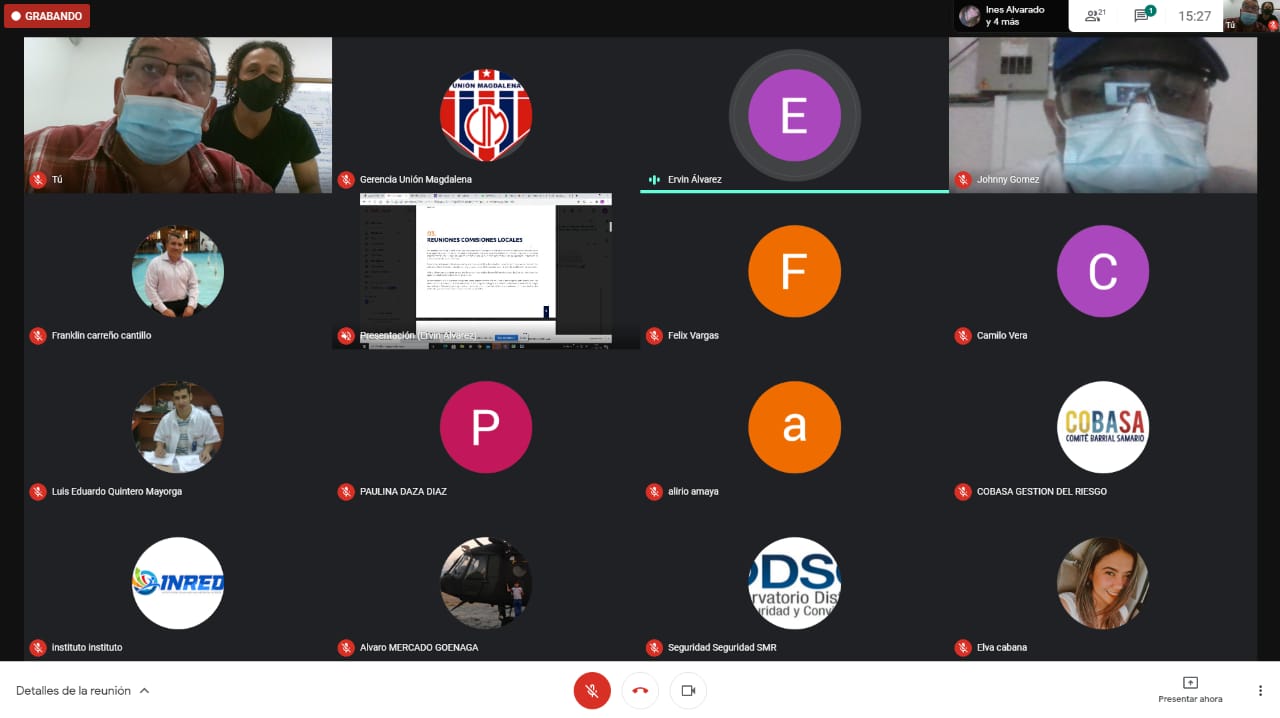The width and height of the screenshot is (1280, 718).
Task: Hang up the call with red phone button
Action: click(x=640, y=690)
